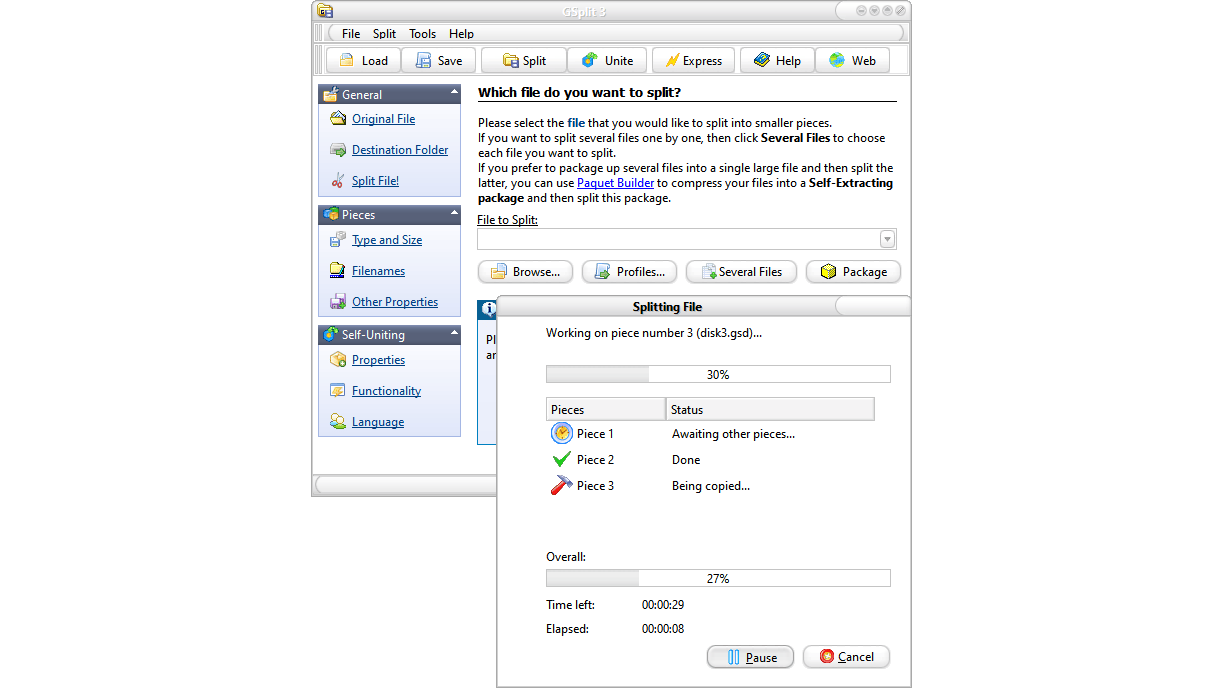
Task: Click the Original File icon in sidebar
Action: [338, 119]
